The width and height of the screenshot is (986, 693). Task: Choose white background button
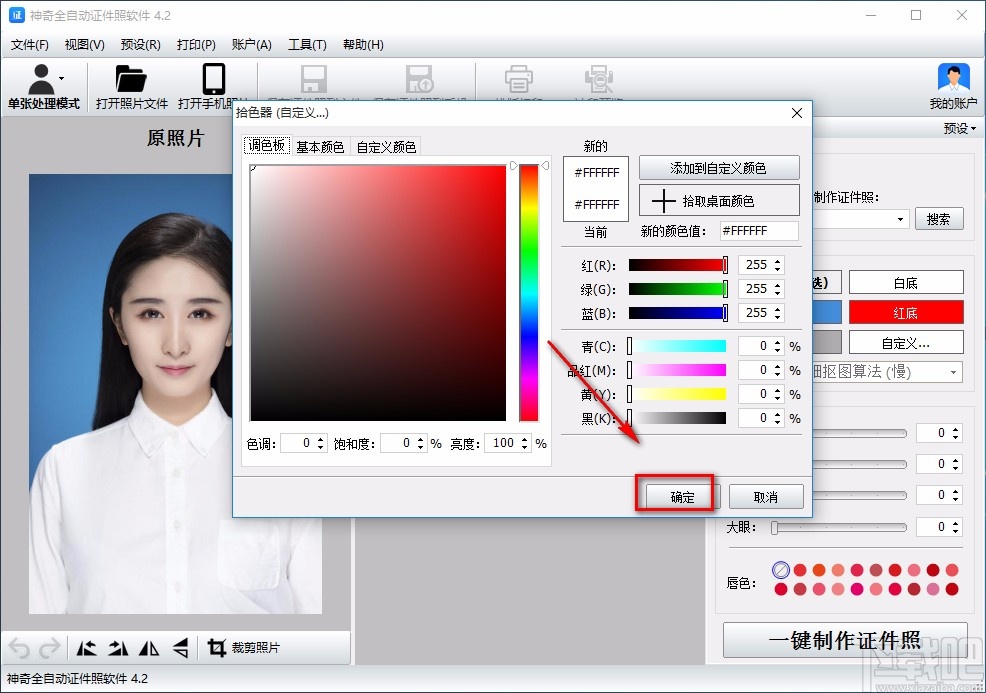906,283
